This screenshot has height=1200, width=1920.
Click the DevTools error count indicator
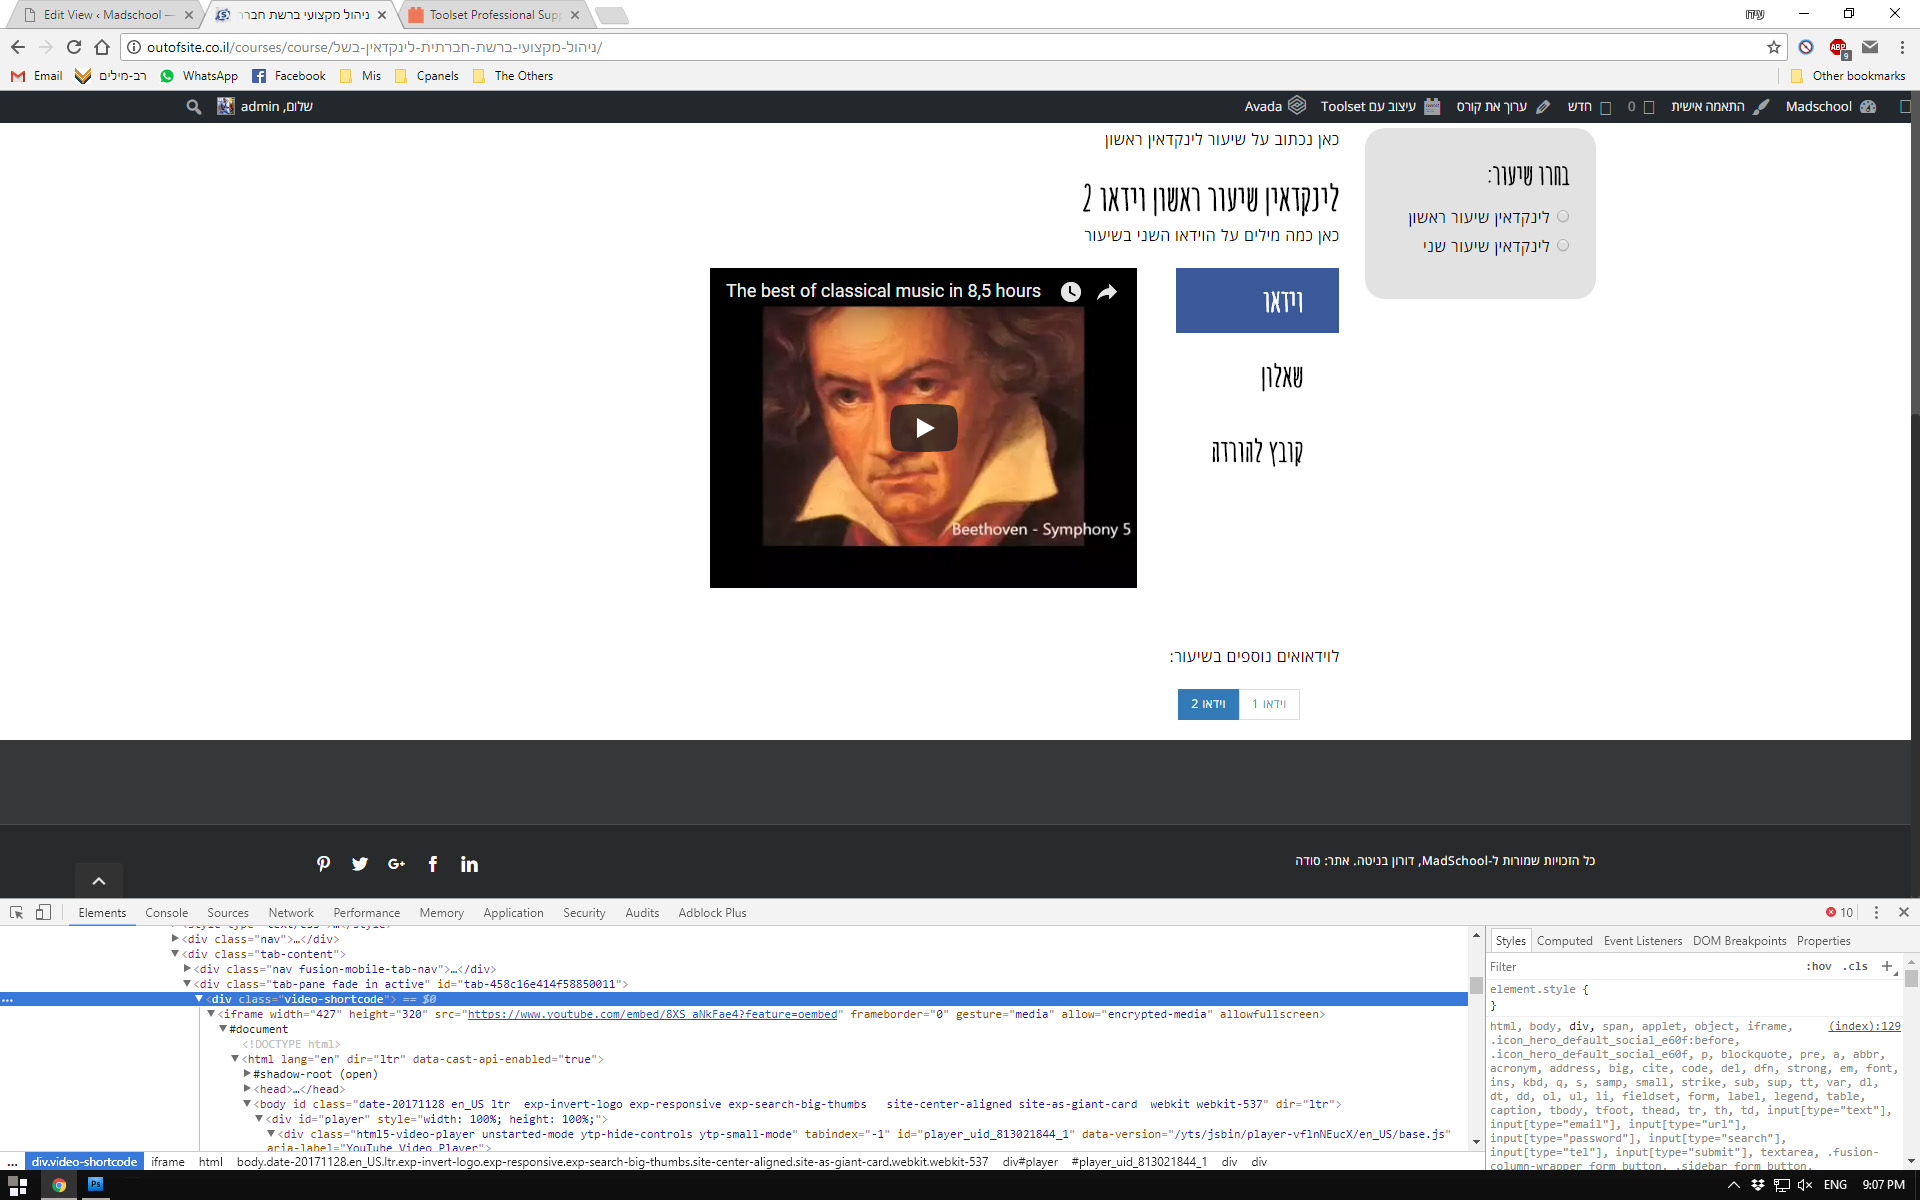1839,912
